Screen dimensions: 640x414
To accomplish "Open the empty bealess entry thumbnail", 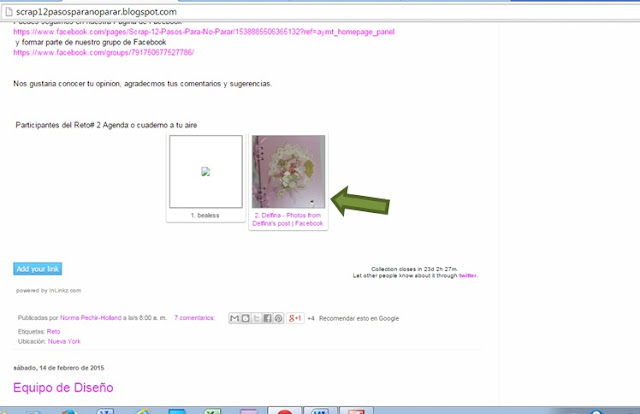I will [206, 171].
